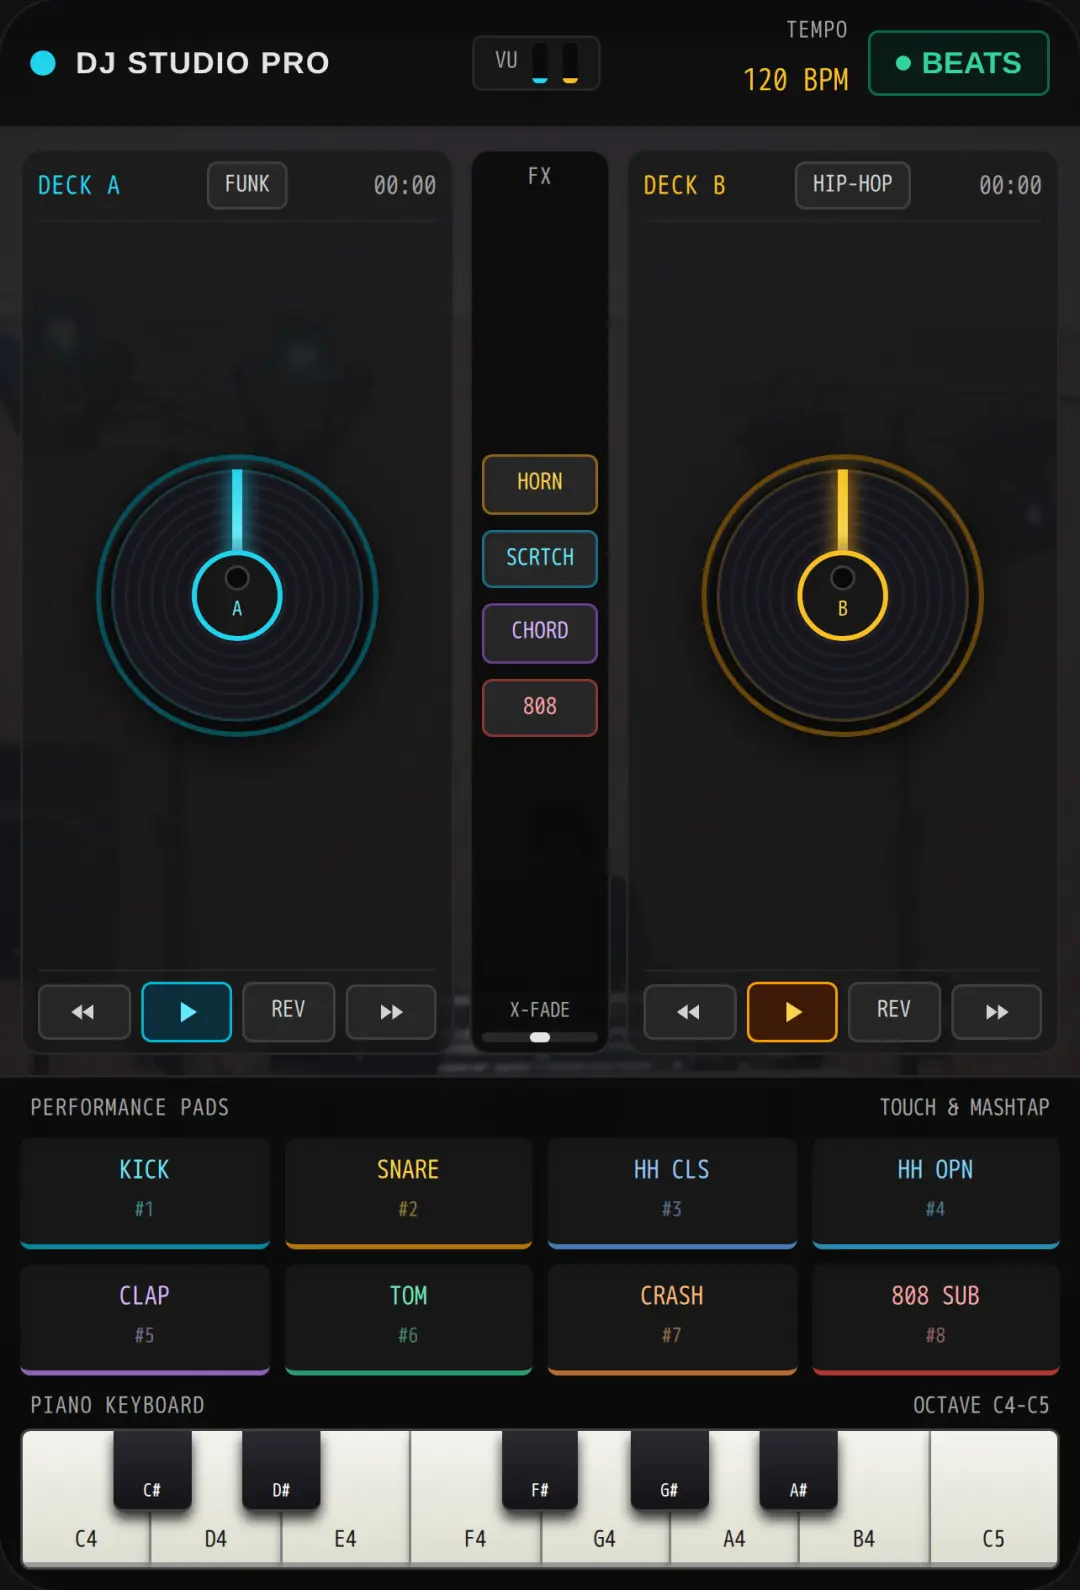Click the DECK B label
This screenshot has width=1080, height=1590.
coord(684,186)
